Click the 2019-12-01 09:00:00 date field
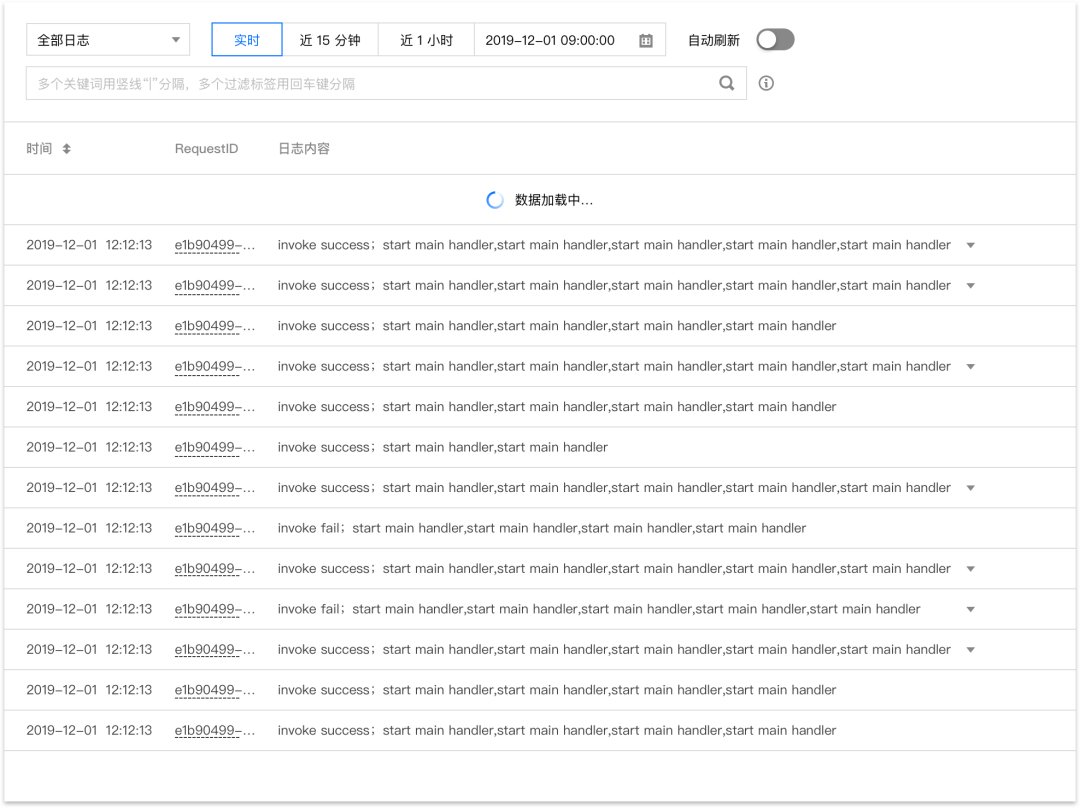Viewport: 1080px width, 808px height. click(570, 40)
